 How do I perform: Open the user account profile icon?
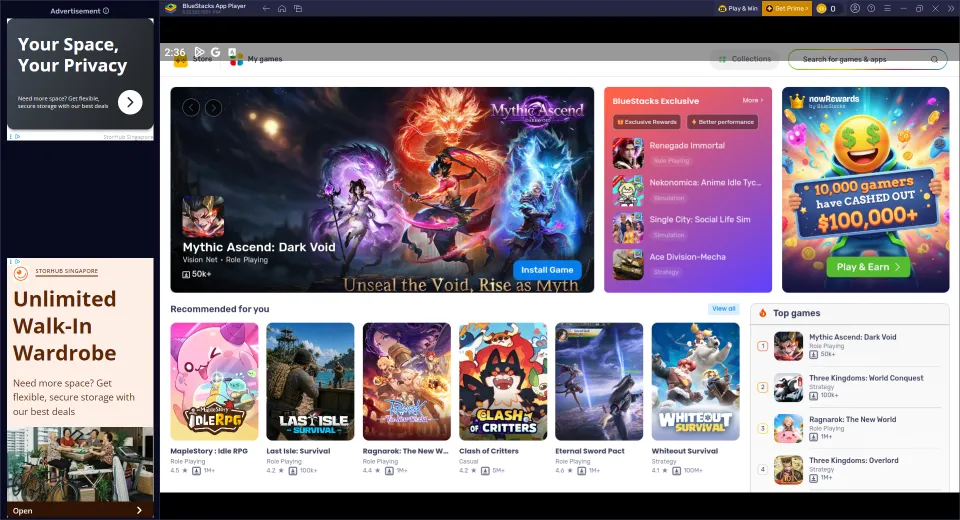(855, 9)
